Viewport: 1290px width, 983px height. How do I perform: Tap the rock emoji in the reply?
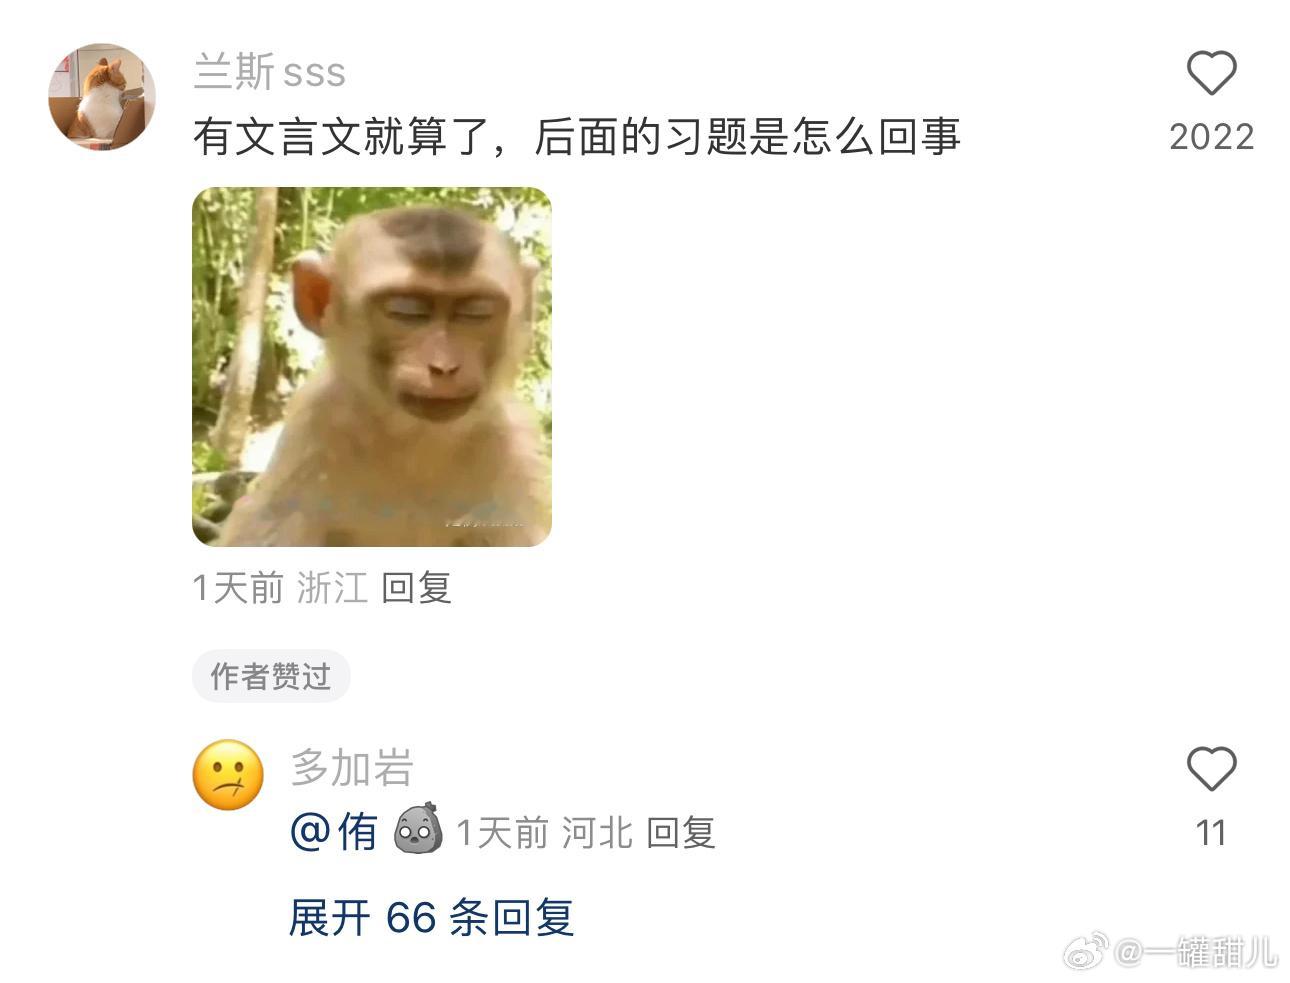click(417, 829)
